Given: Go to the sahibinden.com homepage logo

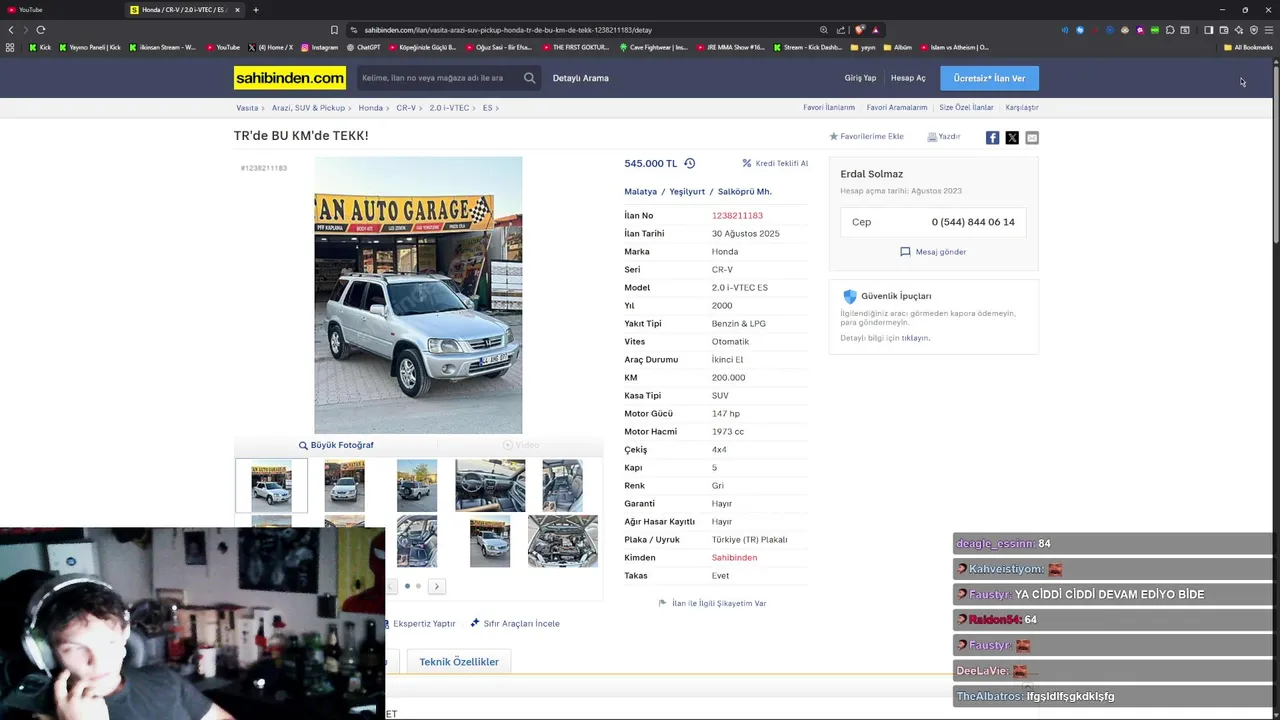Looking at the screenshot, I should (x=290, y=78).
